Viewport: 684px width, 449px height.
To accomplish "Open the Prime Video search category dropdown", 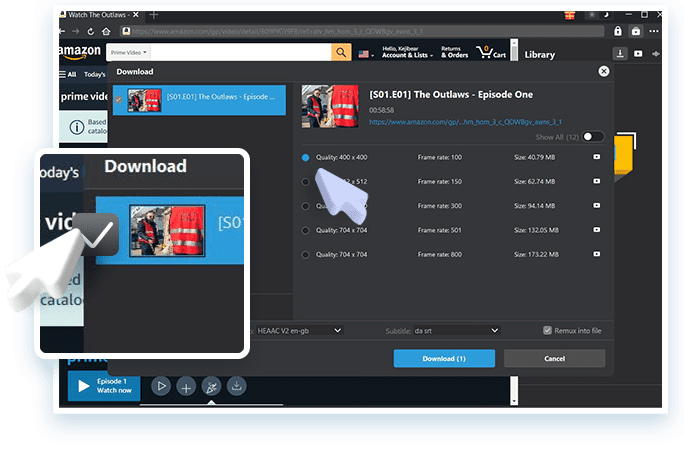I will (x=128, y=52).
